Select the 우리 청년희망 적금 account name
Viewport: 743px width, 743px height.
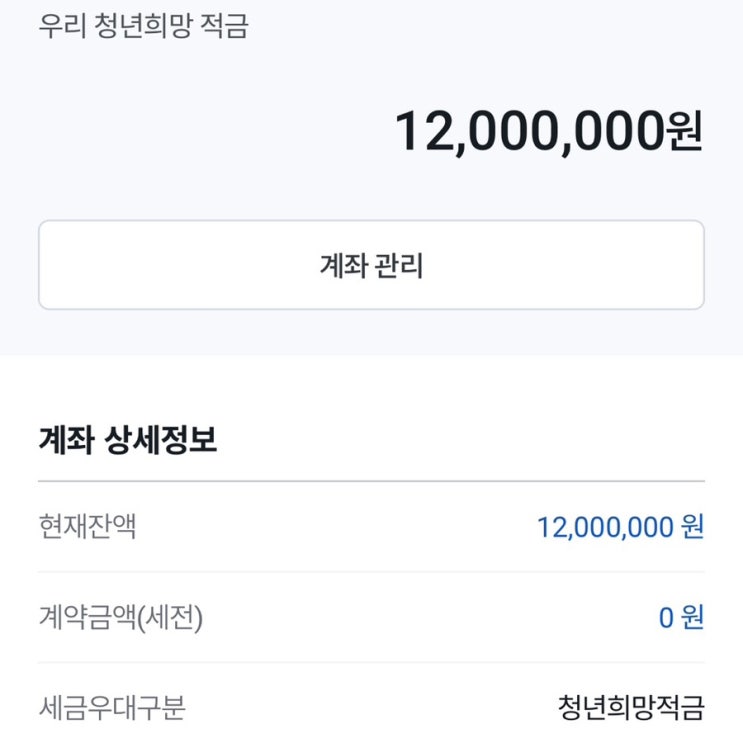pos(143,26)
